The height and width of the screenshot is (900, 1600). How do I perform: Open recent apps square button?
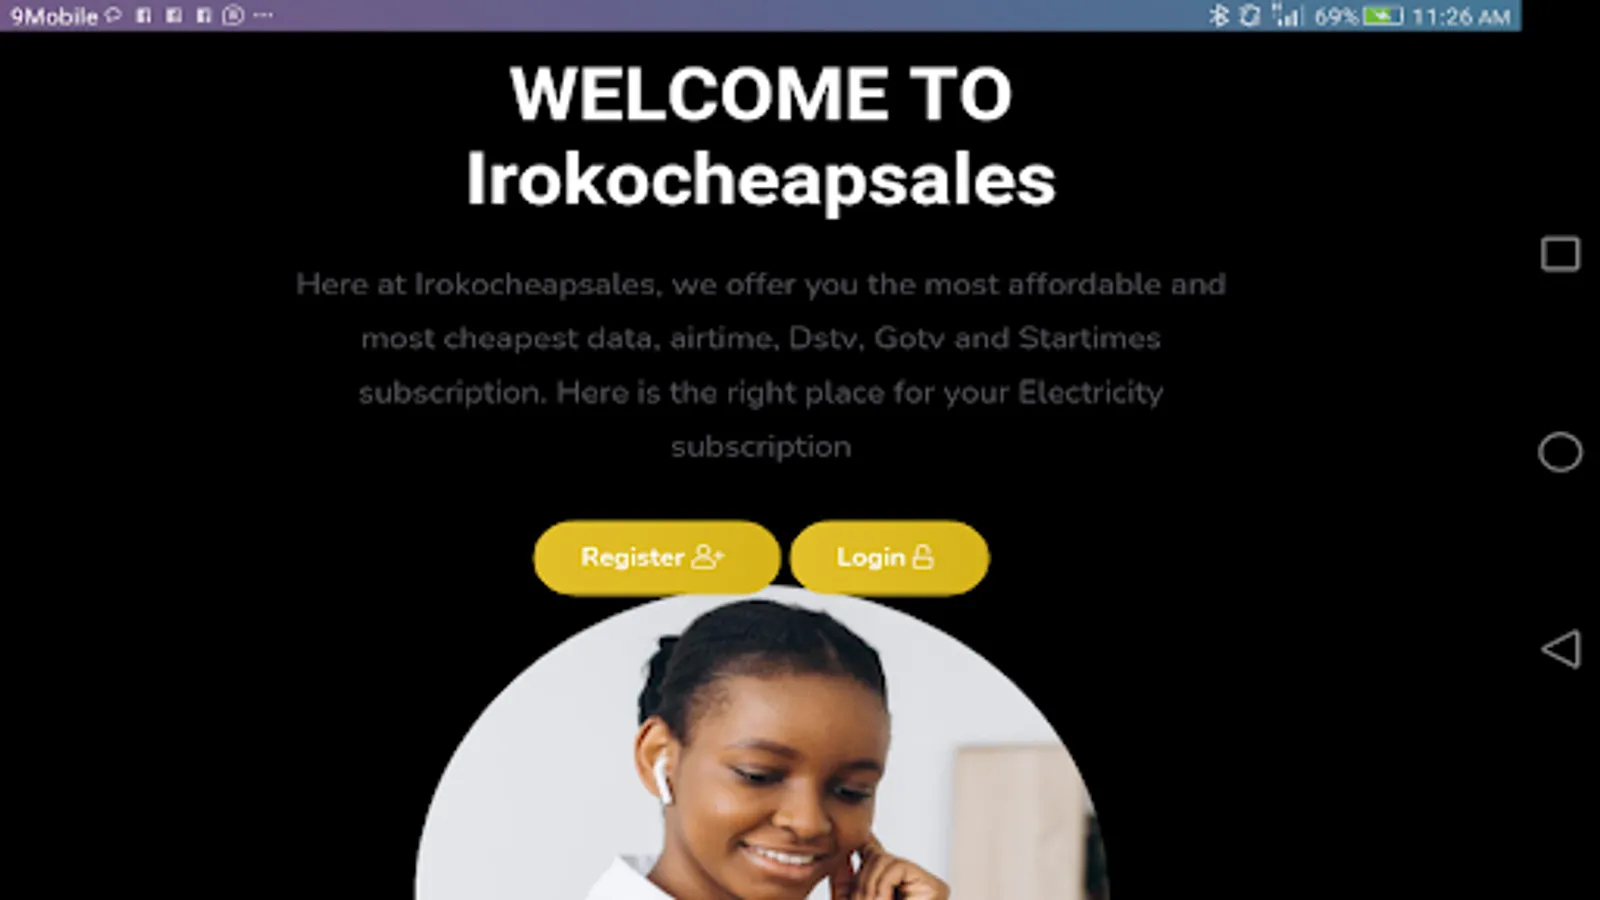[x=1560, y=254]
